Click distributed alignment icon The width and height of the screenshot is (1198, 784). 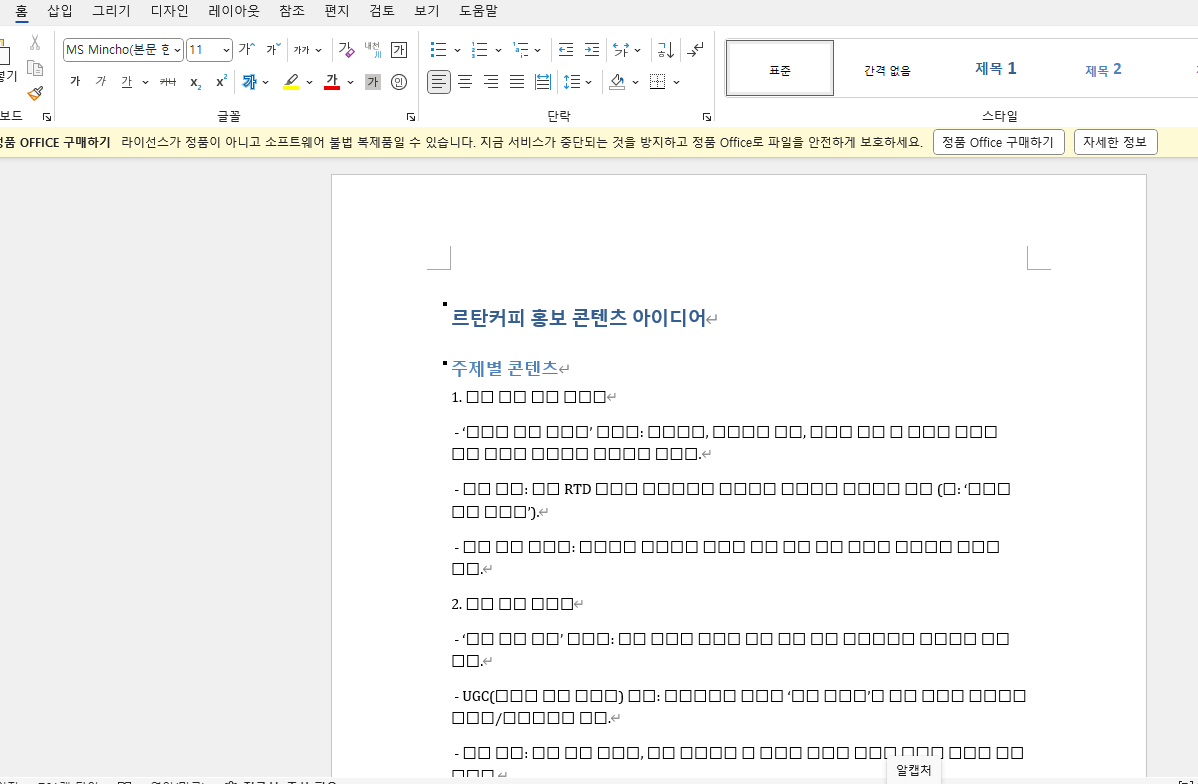[x=543, y=82]
